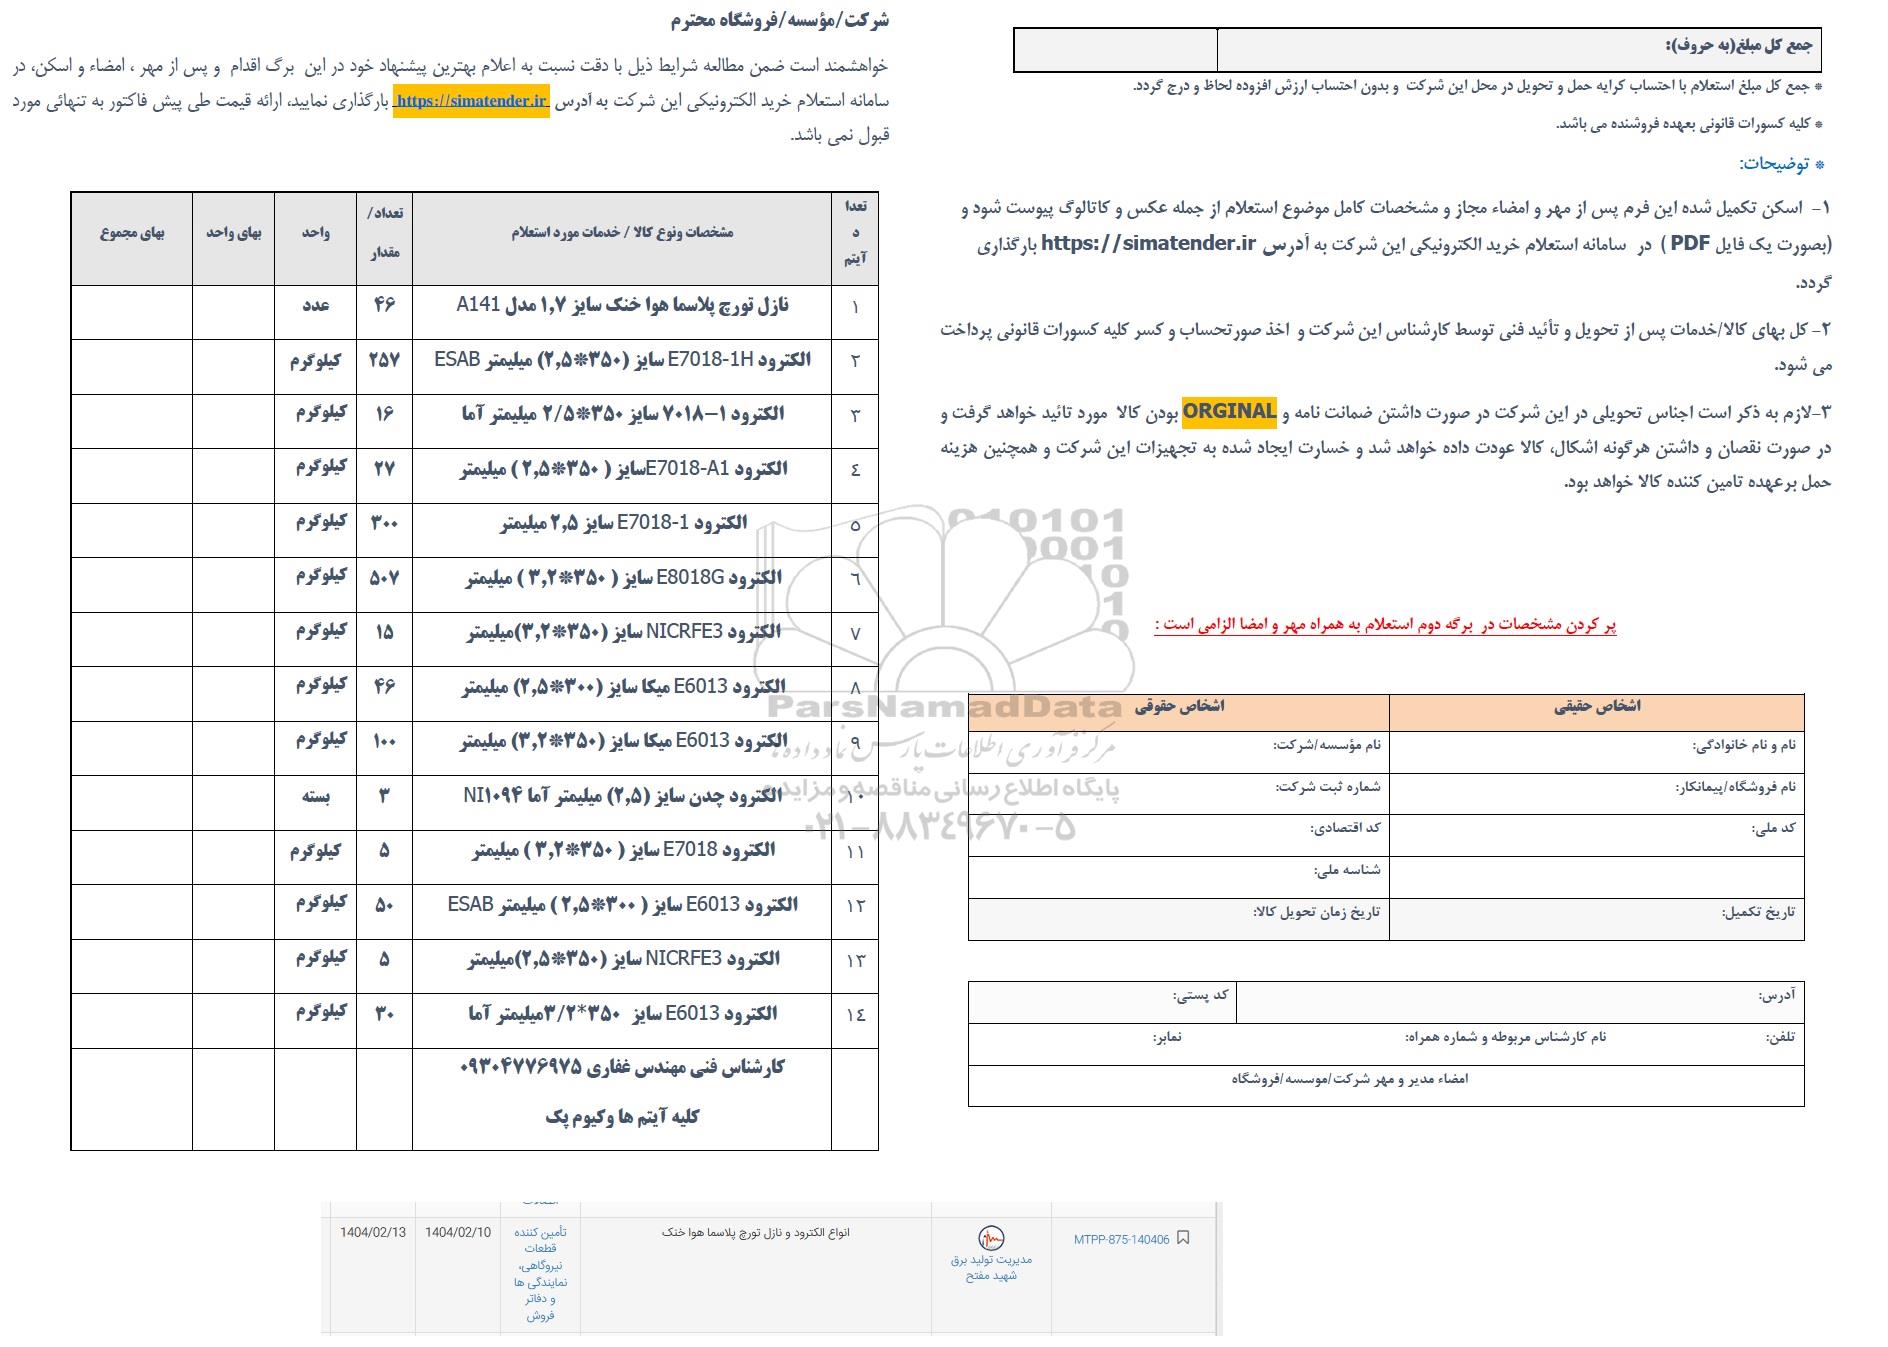1888x1347 pixels.
Task: Click the date 1404/02/10 in the listing
Action: (x=458, y=1233)
